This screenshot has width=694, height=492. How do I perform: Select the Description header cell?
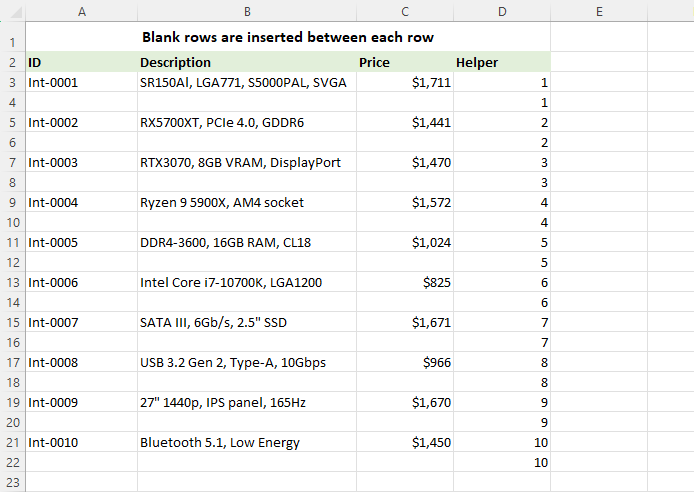[x=246, y=62]
